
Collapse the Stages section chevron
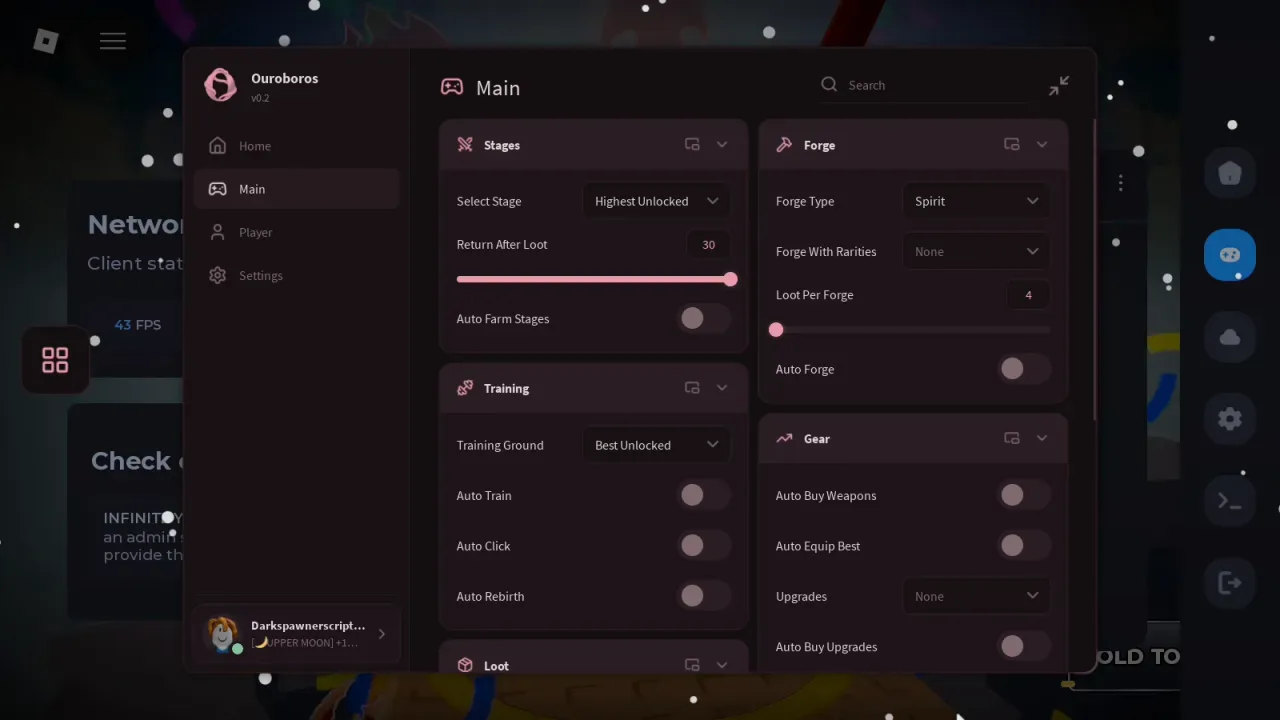point(722,145)
